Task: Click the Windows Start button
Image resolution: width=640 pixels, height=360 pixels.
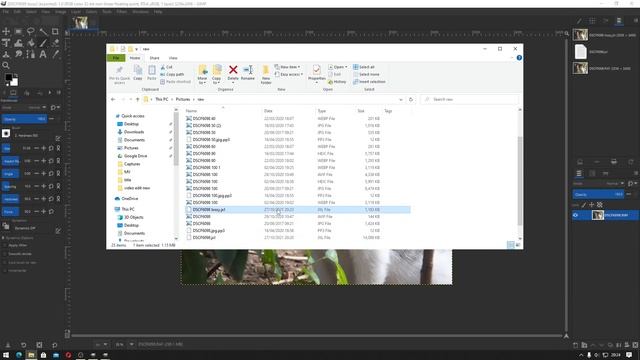Action: (6, 355)
